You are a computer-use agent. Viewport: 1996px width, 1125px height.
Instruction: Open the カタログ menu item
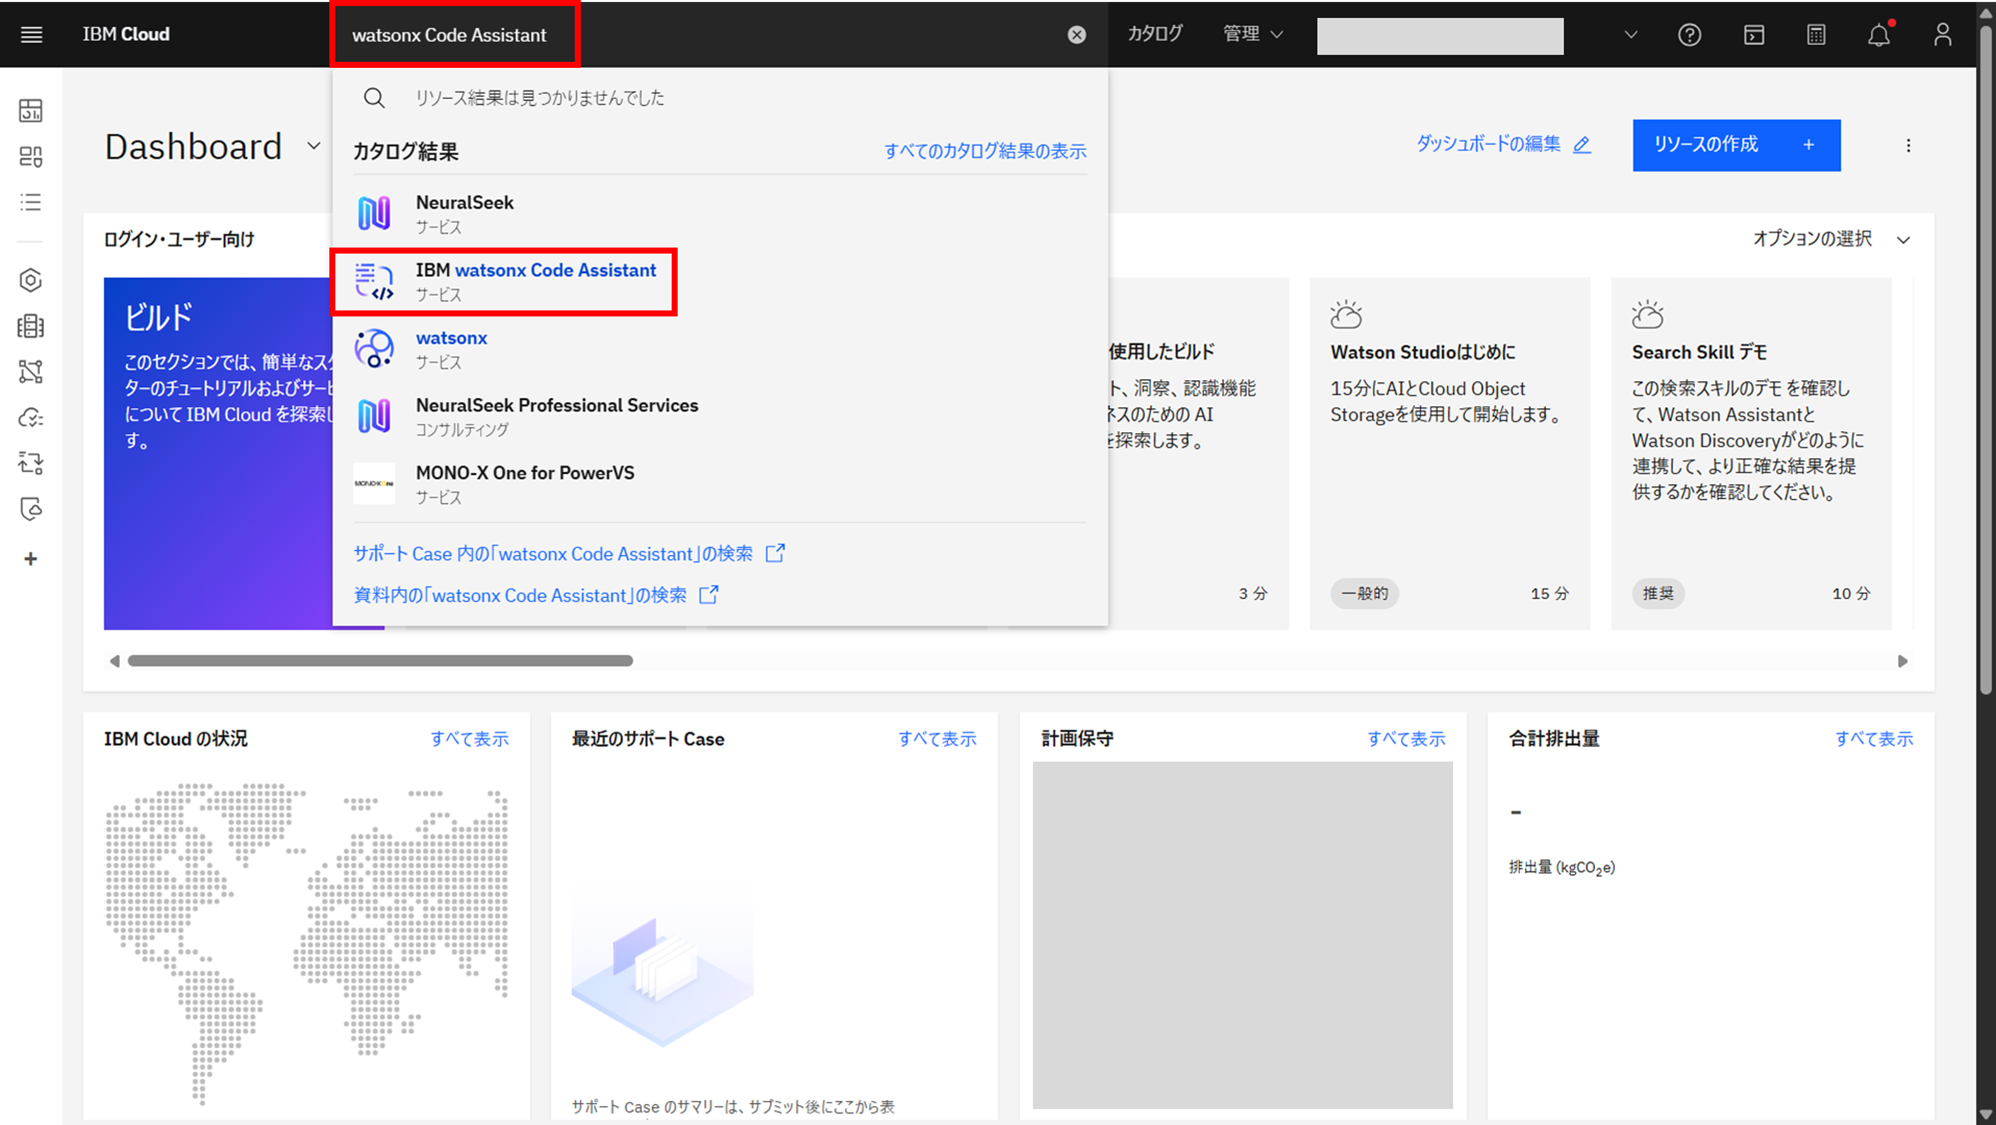click(x=1155, y=34)
